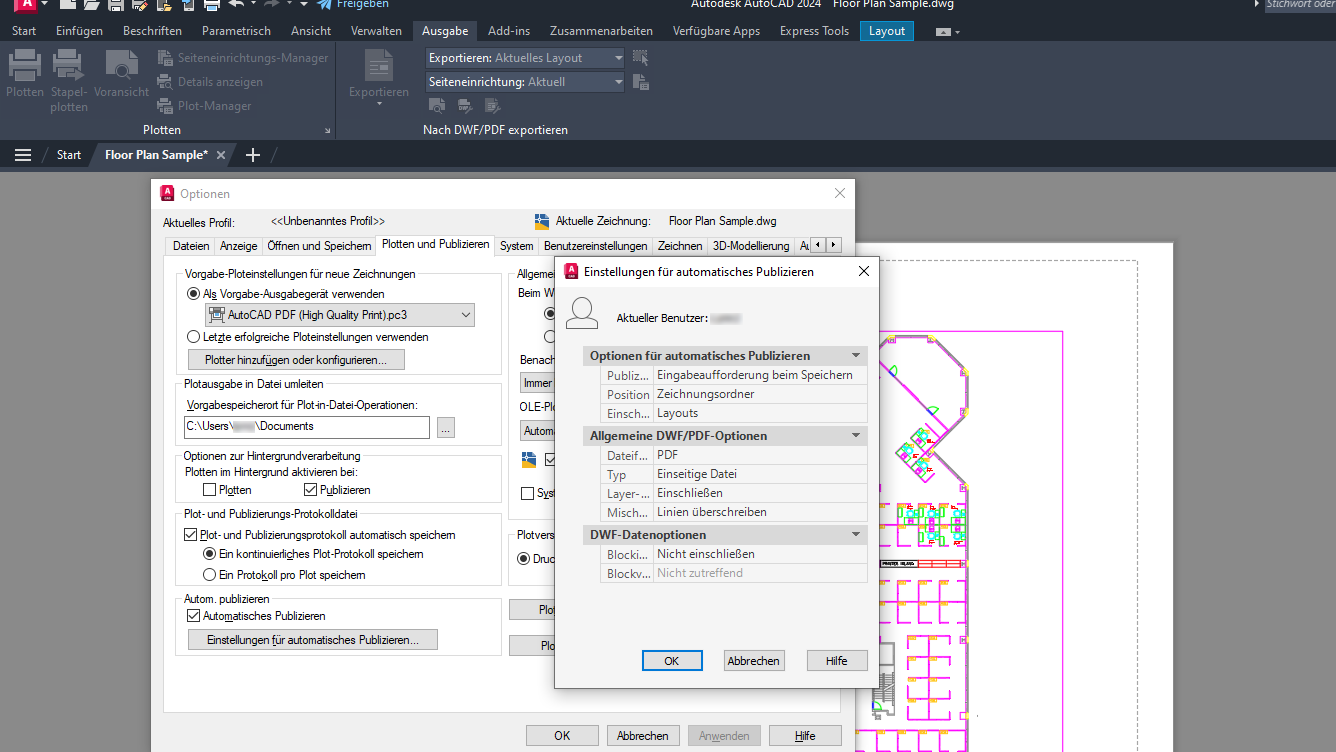The height and width of the screenshot is (752, 1336).
Task: Open the Benutzereinstellungen tab
Action: pyautogui.click(x=595, y=245)
